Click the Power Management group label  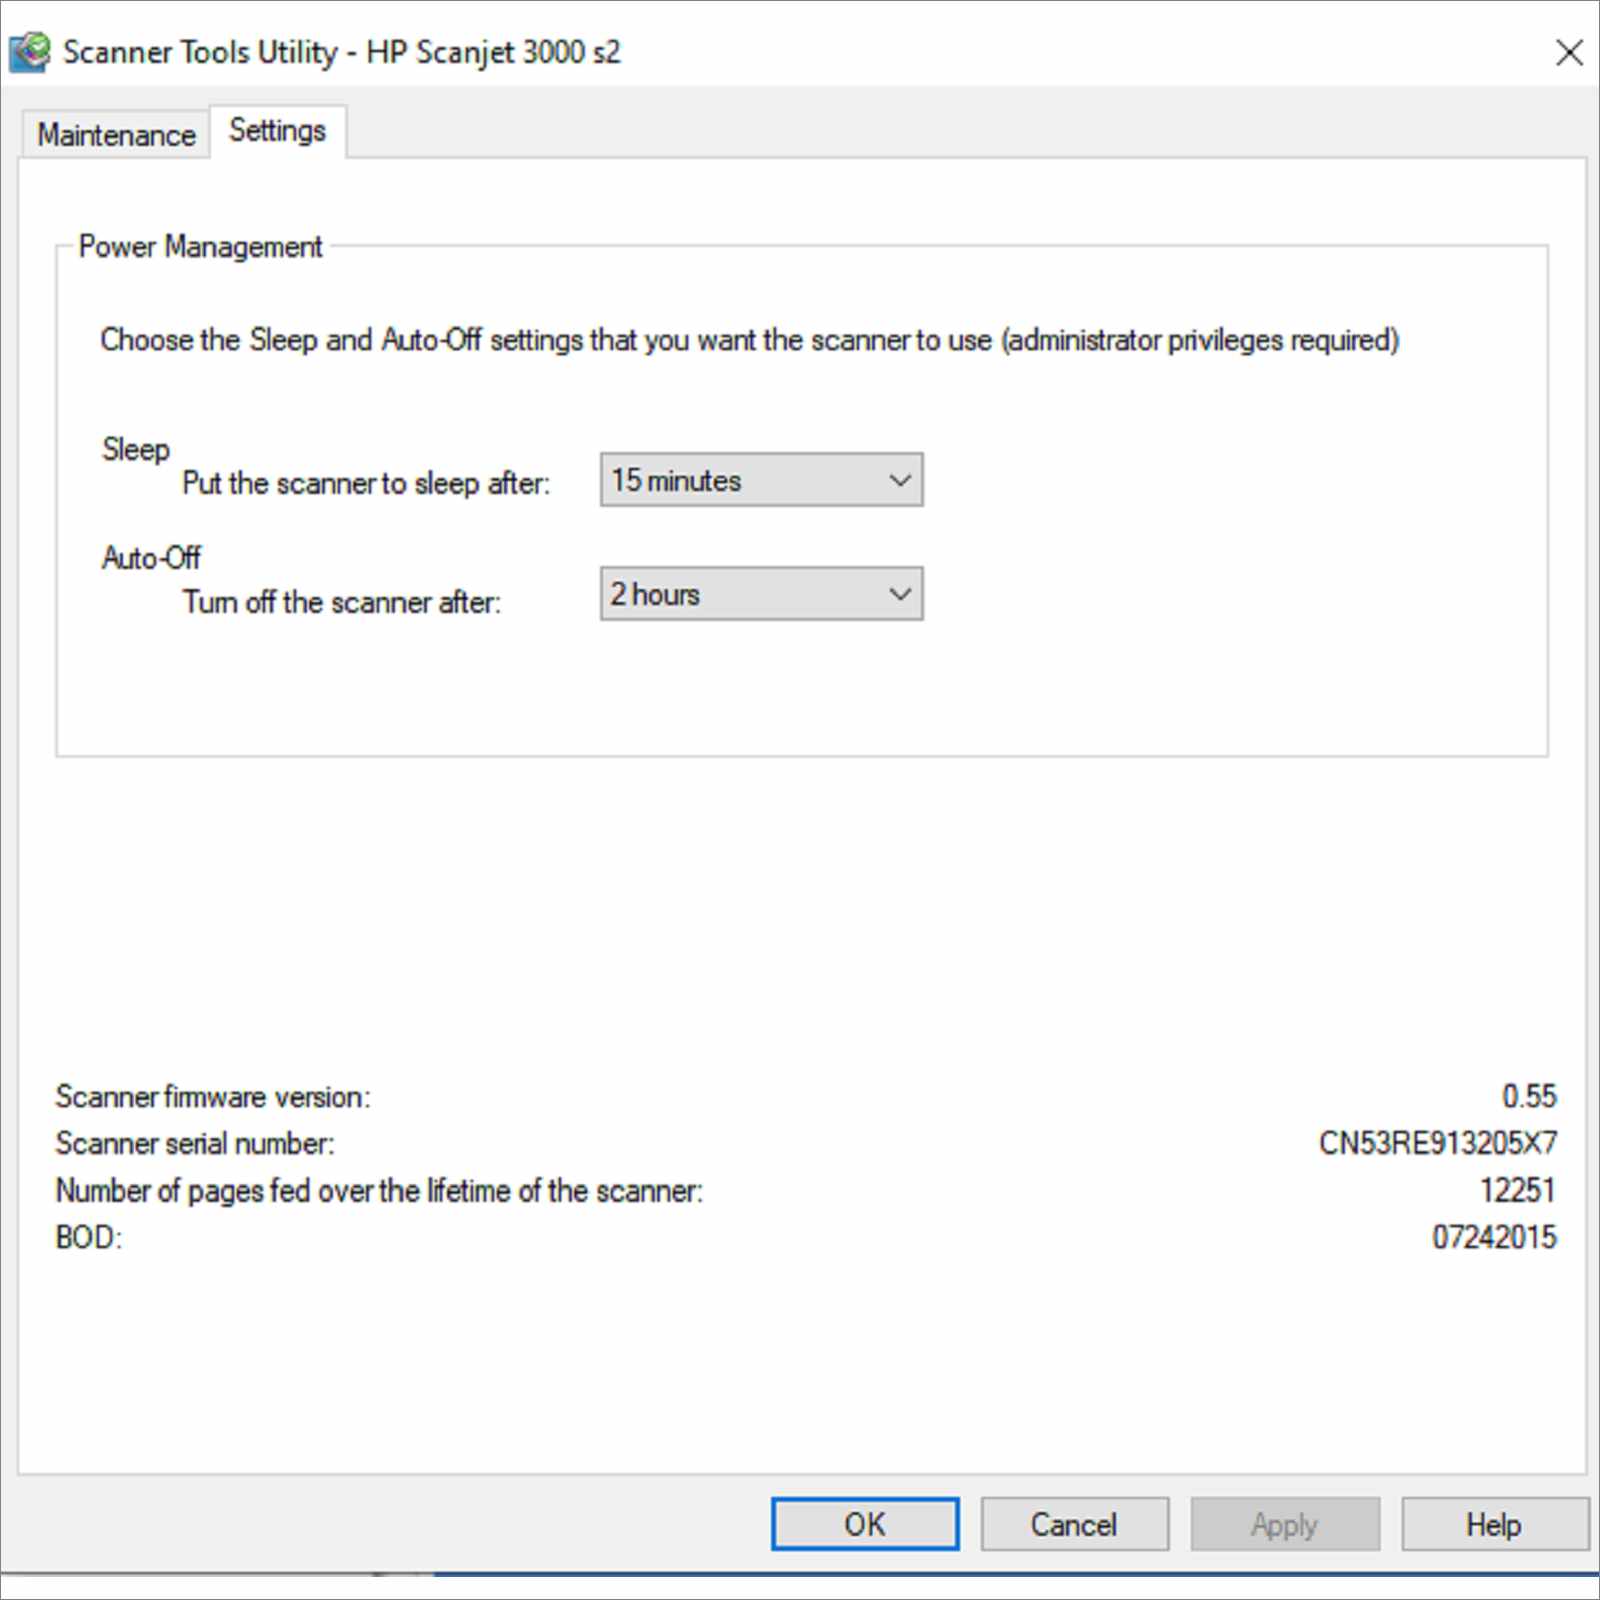tap(200, 246)
